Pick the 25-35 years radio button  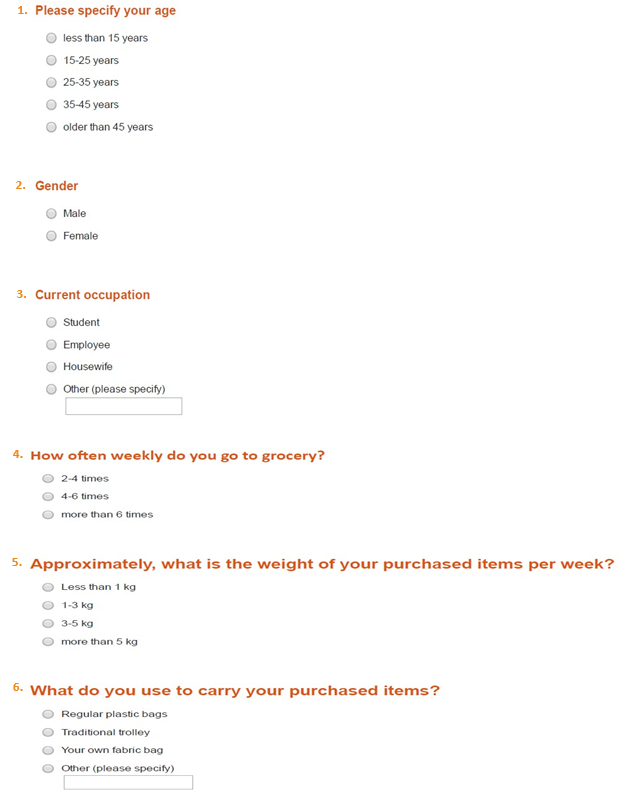[52, 82]
